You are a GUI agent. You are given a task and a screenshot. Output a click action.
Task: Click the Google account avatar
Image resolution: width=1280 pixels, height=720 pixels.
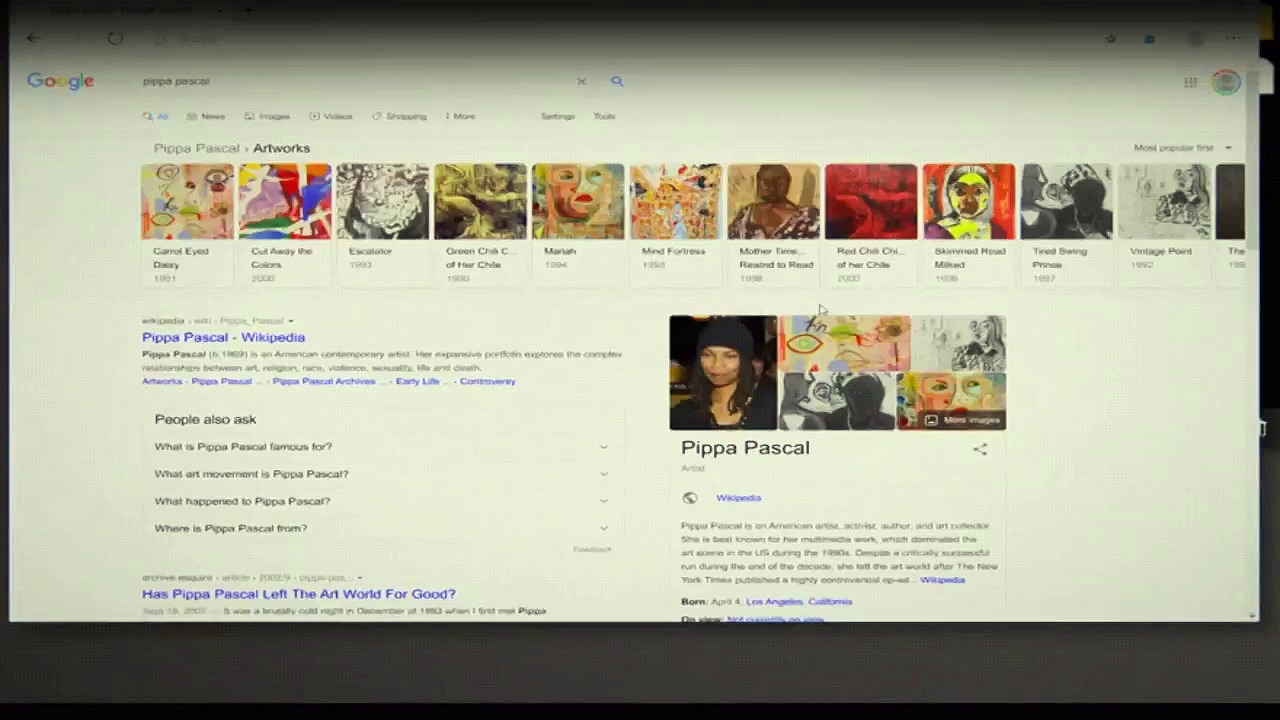point(1225,82)
